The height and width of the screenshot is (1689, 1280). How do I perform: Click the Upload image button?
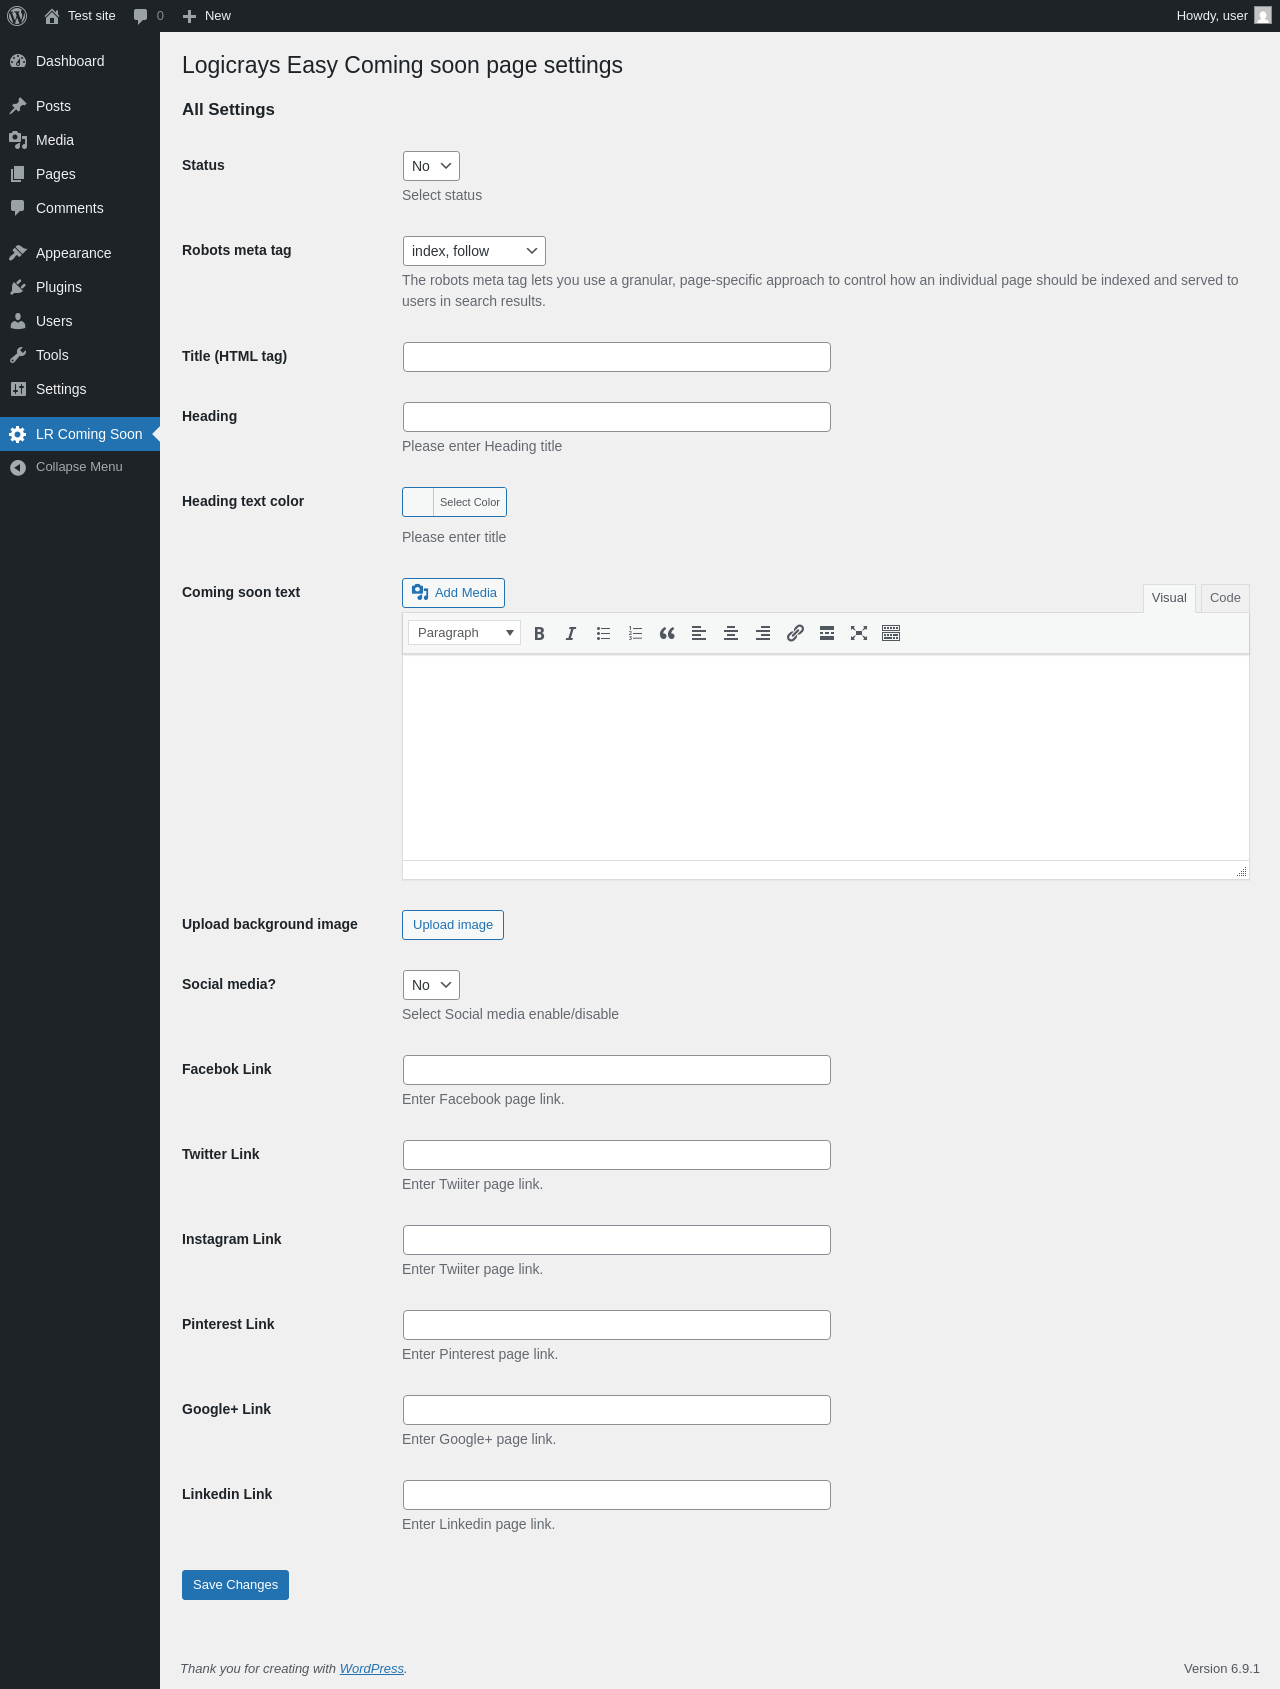453,925
